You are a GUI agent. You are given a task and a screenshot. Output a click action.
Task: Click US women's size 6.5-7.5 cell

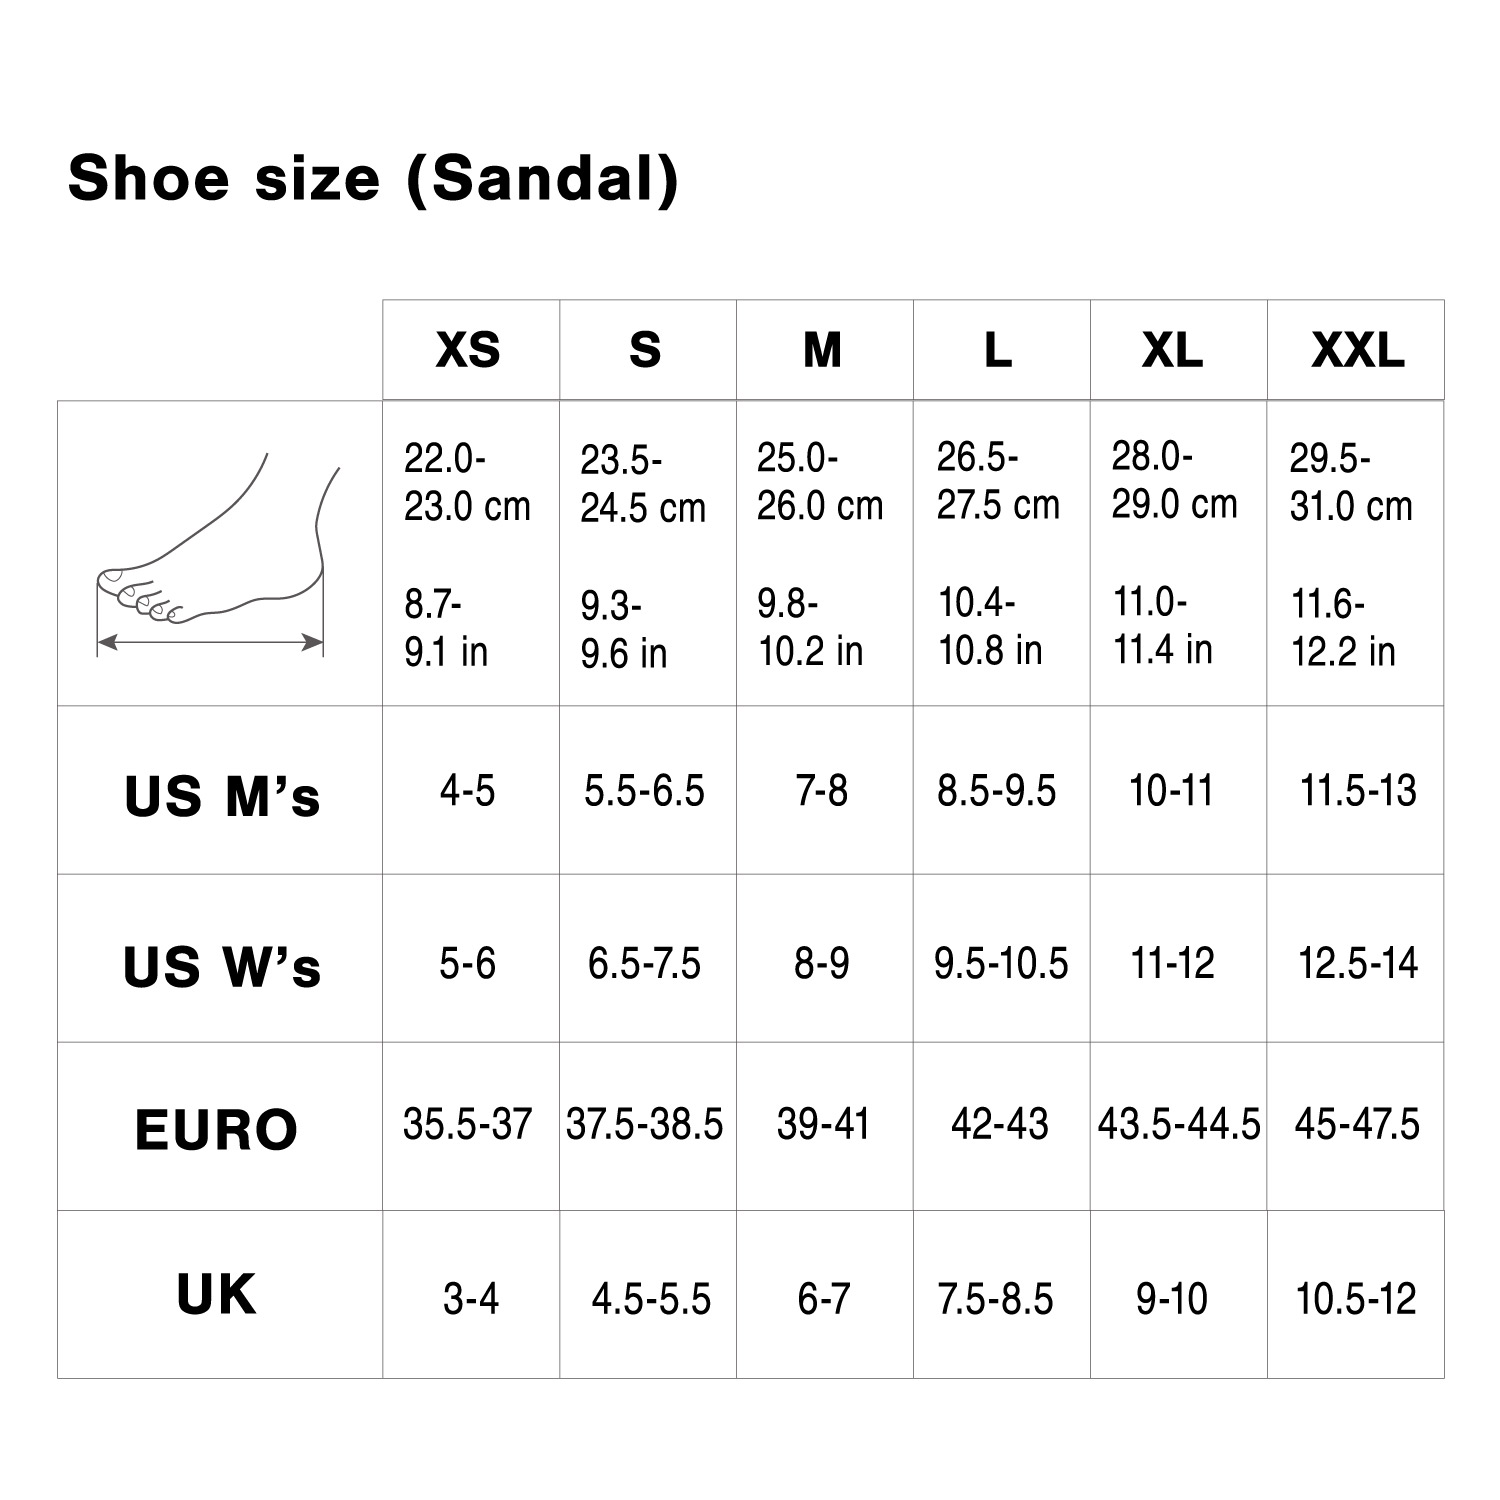click(x=645, y=964)
